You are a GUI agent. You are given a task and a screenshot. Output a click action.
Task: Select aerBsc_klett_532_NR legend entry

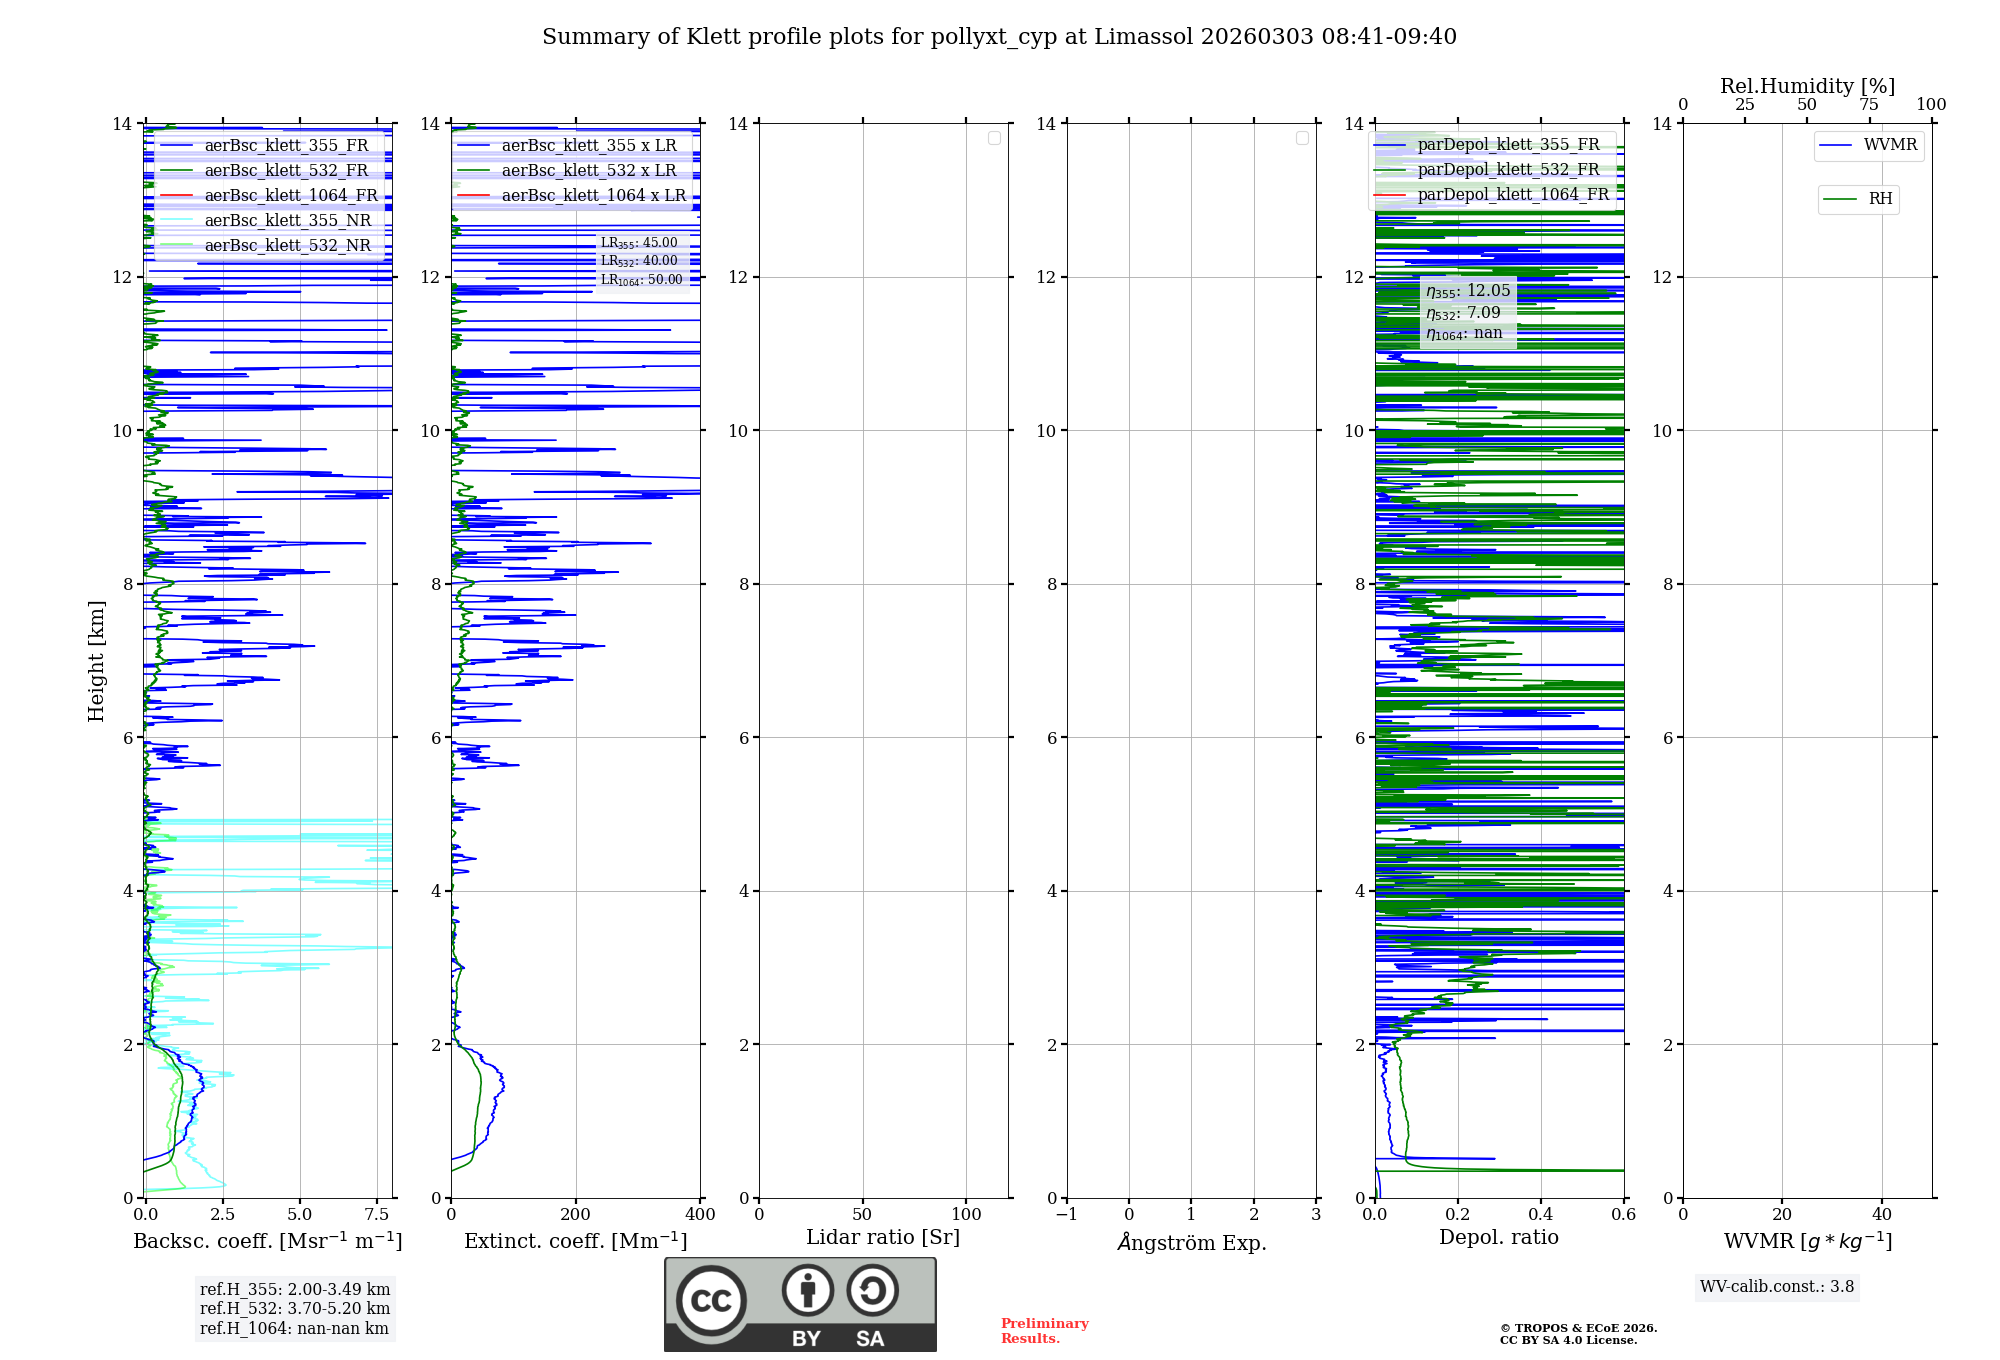click(287, 246)
